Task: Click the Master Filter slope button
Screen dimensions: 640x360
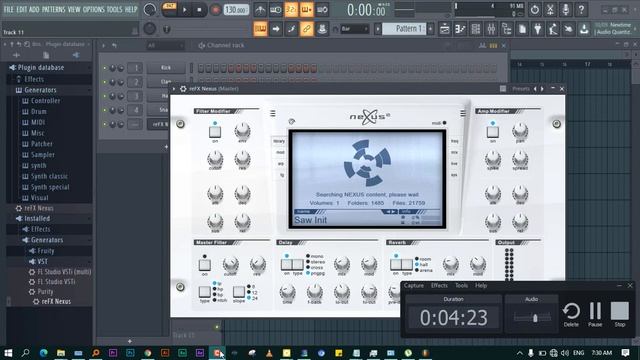Action: [239, 292]
